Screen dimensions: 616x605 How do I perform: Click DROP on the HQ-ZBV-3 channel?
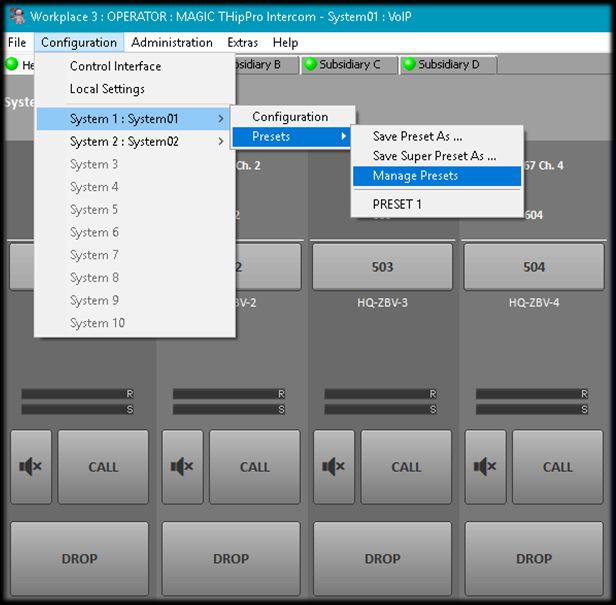pos(382,559)
